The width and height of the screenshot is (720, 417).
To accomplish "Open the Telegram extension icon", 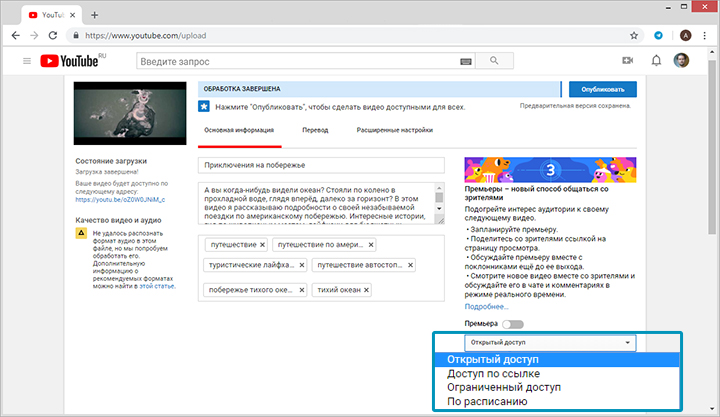I will point(658,35).
